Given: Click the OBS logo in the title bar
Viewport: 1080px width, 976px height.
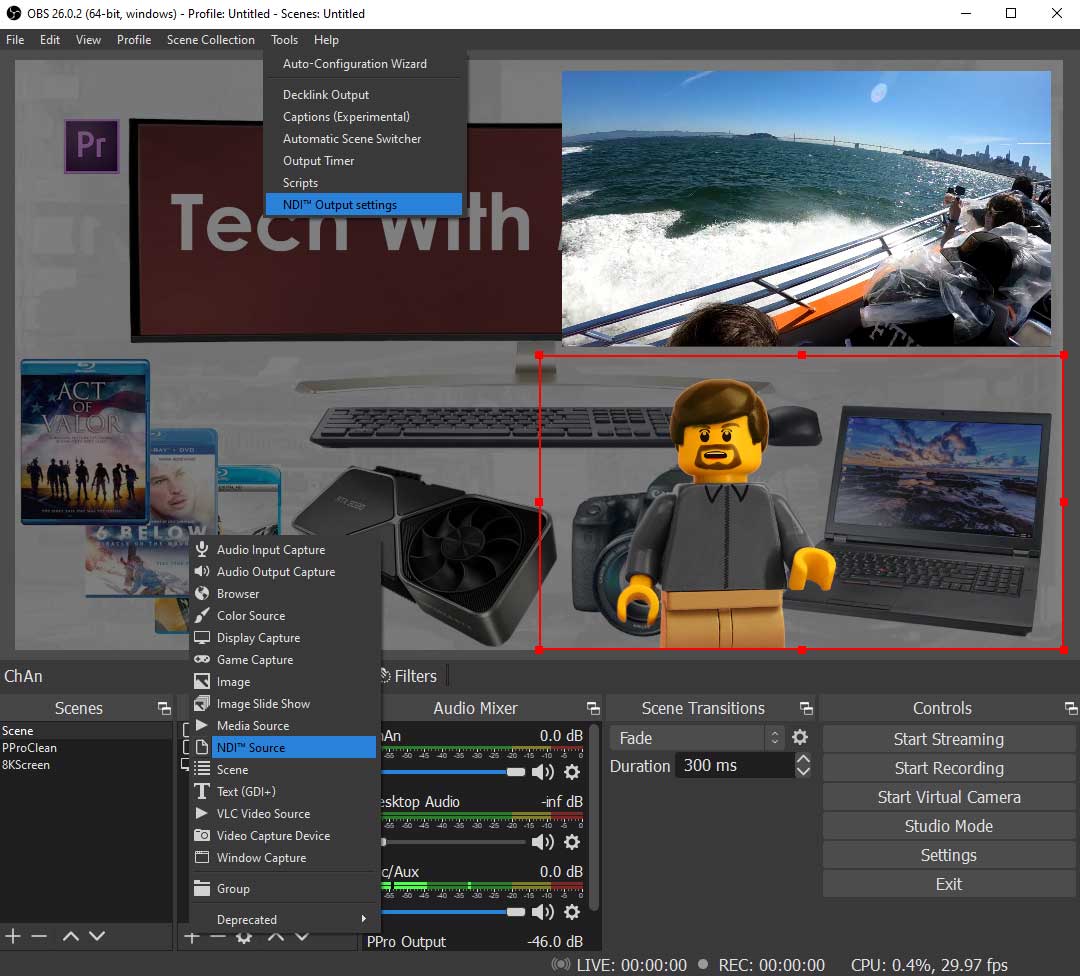Looking at the screenshot, I should point(13,13).
